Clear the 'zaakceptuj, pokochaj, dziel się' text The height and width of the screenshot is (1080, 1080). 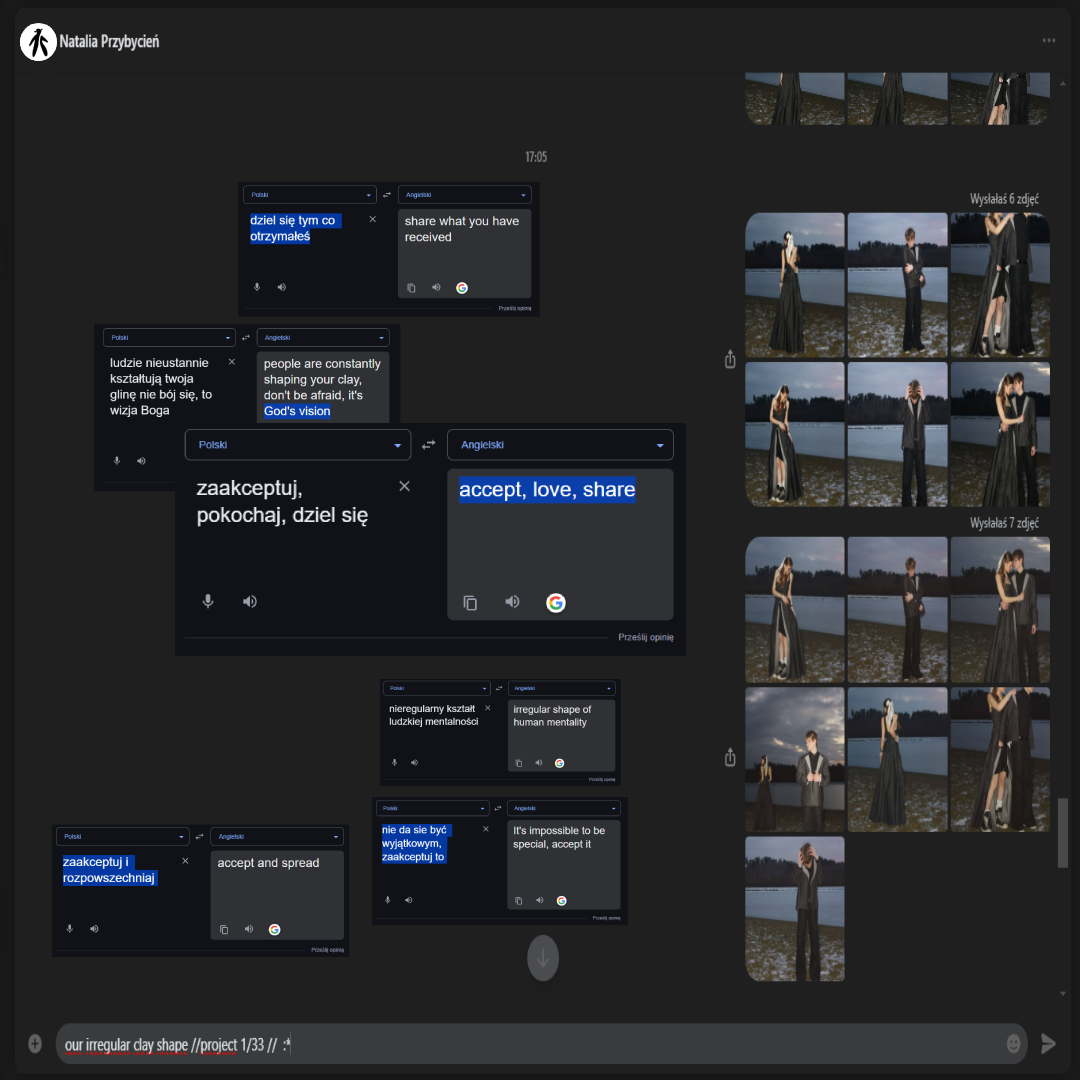pyautogui.click(x=404, y=486)
